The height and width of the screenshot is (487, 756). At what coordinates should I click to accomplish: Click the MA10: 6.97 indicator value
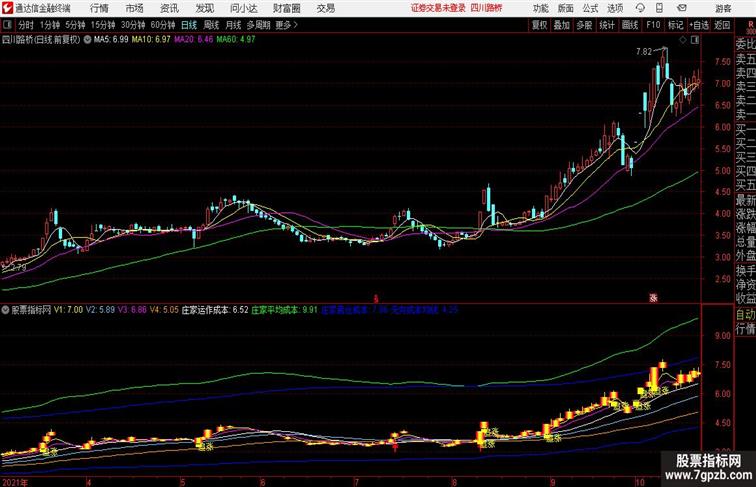click(x=151, y=40)
